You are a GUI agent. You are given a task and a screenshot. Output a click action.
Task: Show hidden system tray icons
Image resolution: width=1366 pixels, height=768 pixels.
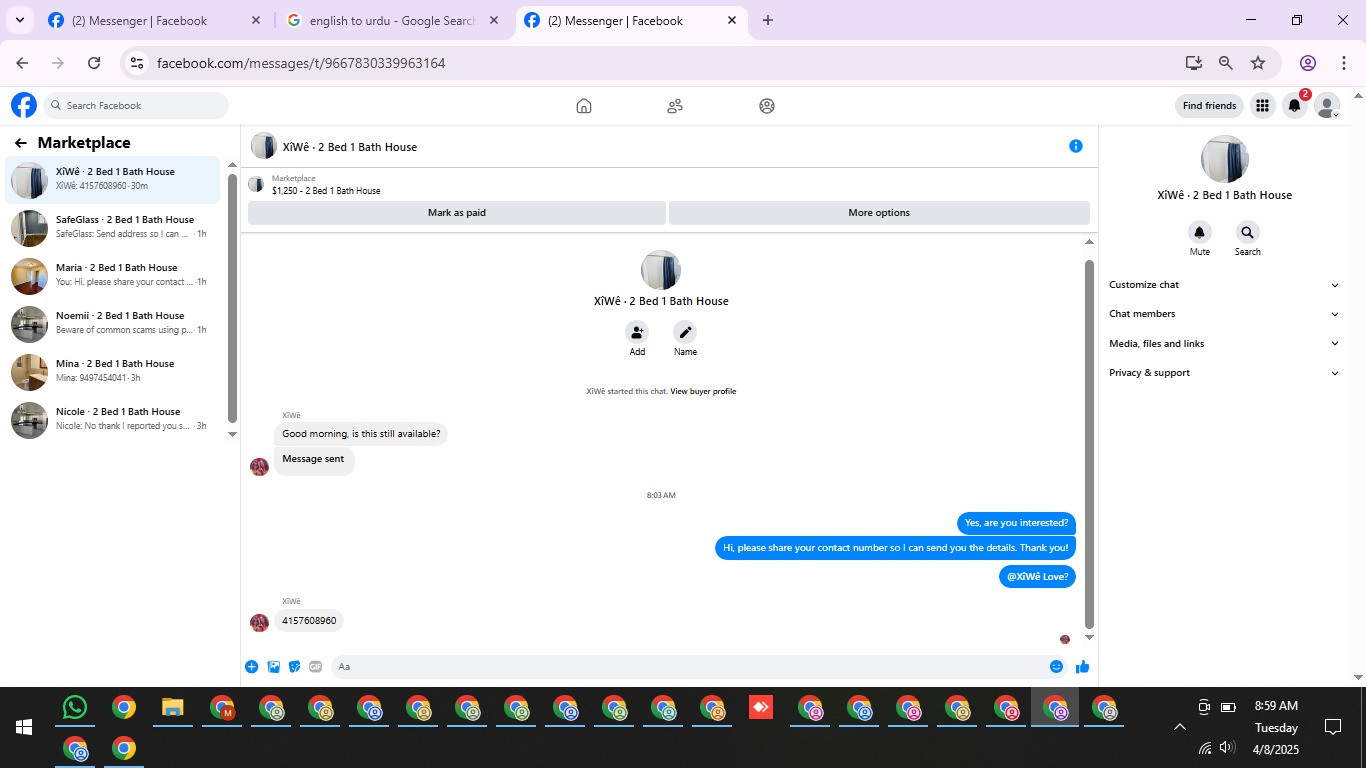(1179, 727)
